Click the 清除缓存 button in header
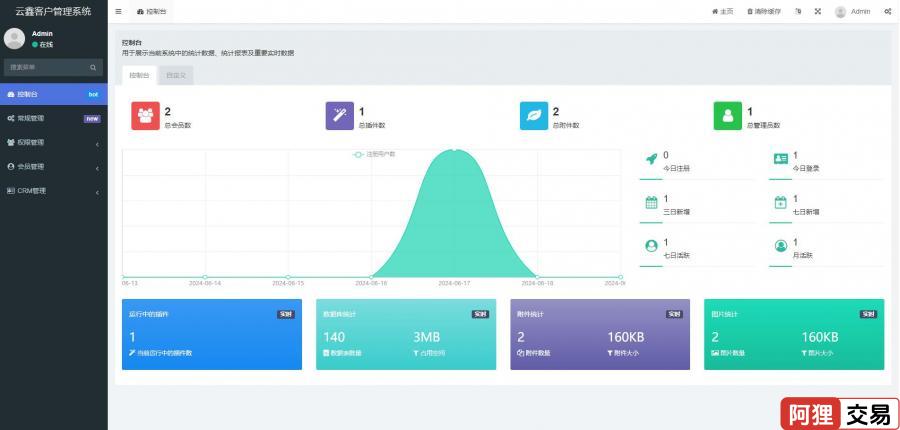This screenshot has height=430, width=900. click(764, 11)
